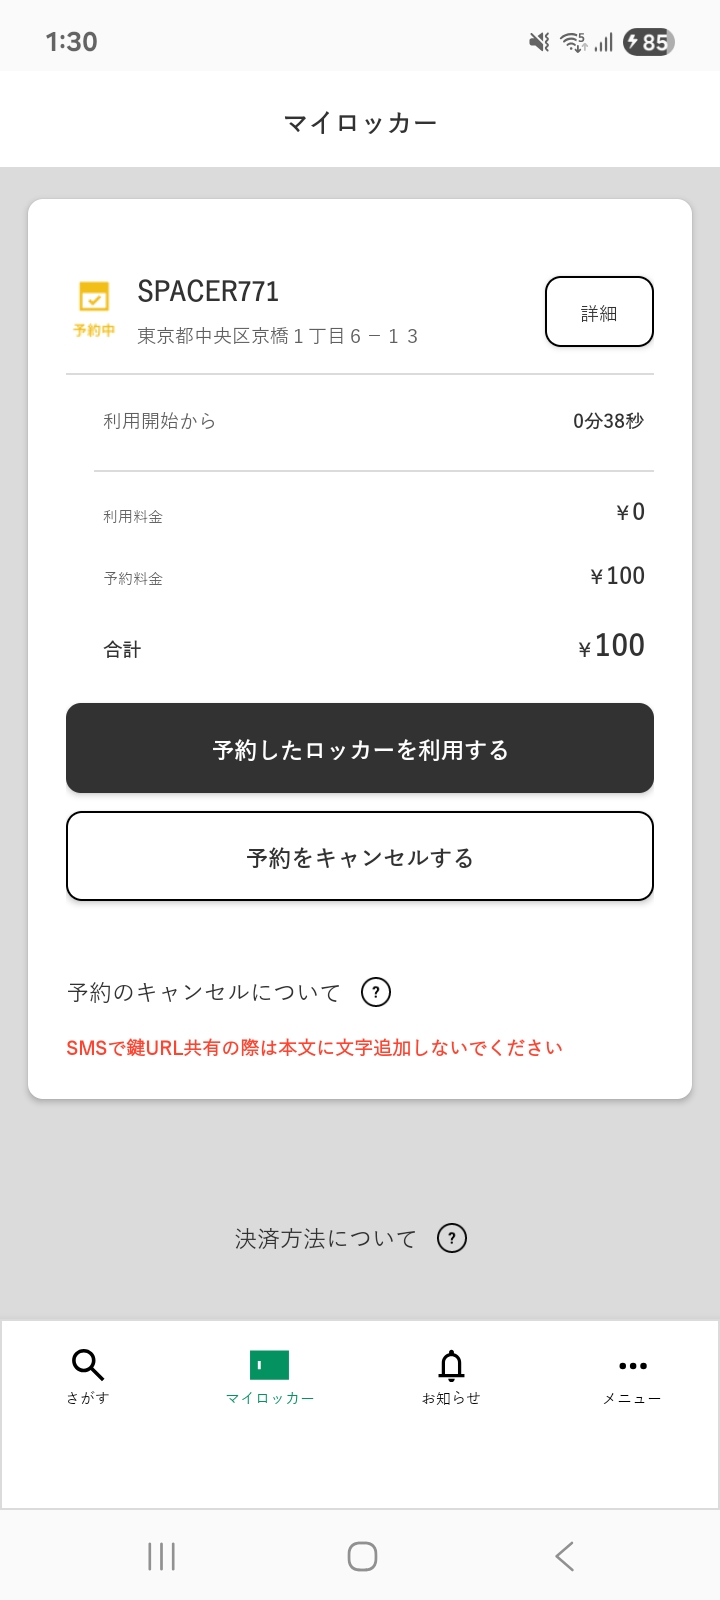Tap the 予約中 reservation calendar icon

[94, 297]
